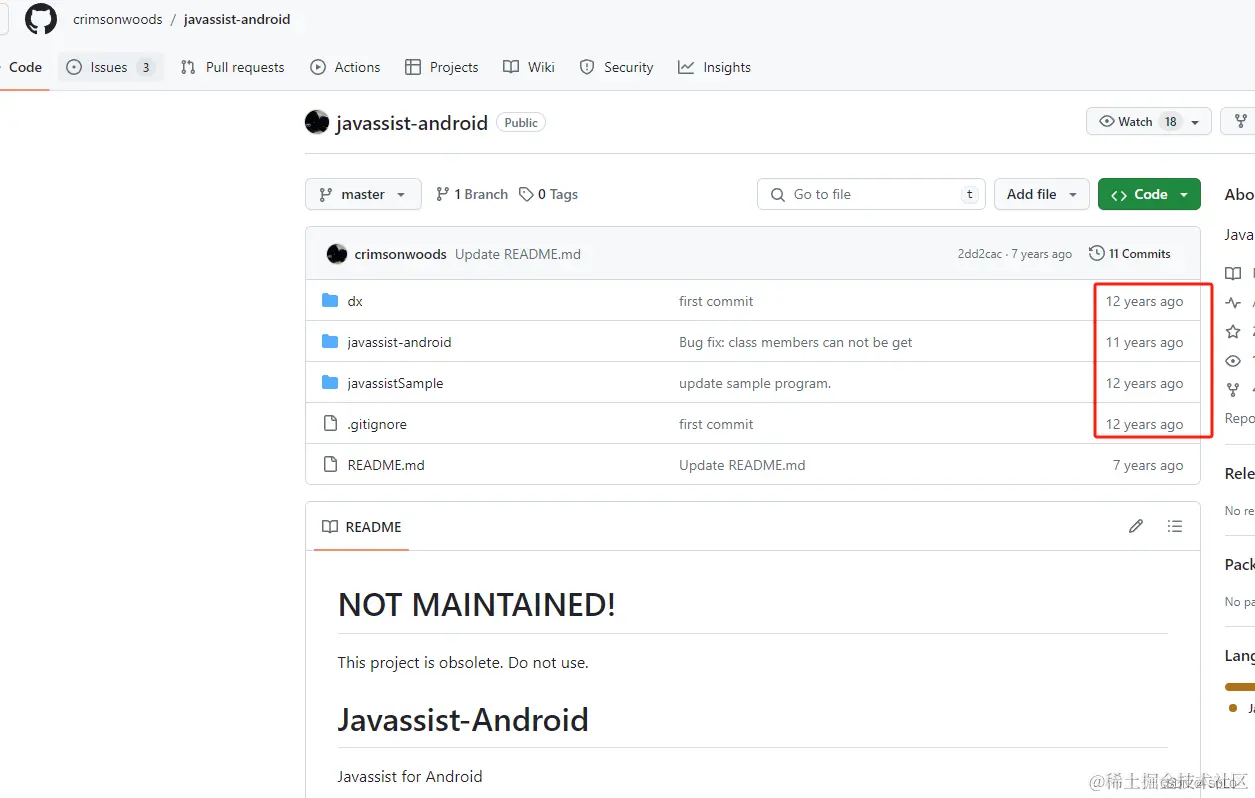Click the 7 years ago timestamp of README.md

coord(1148,465)
